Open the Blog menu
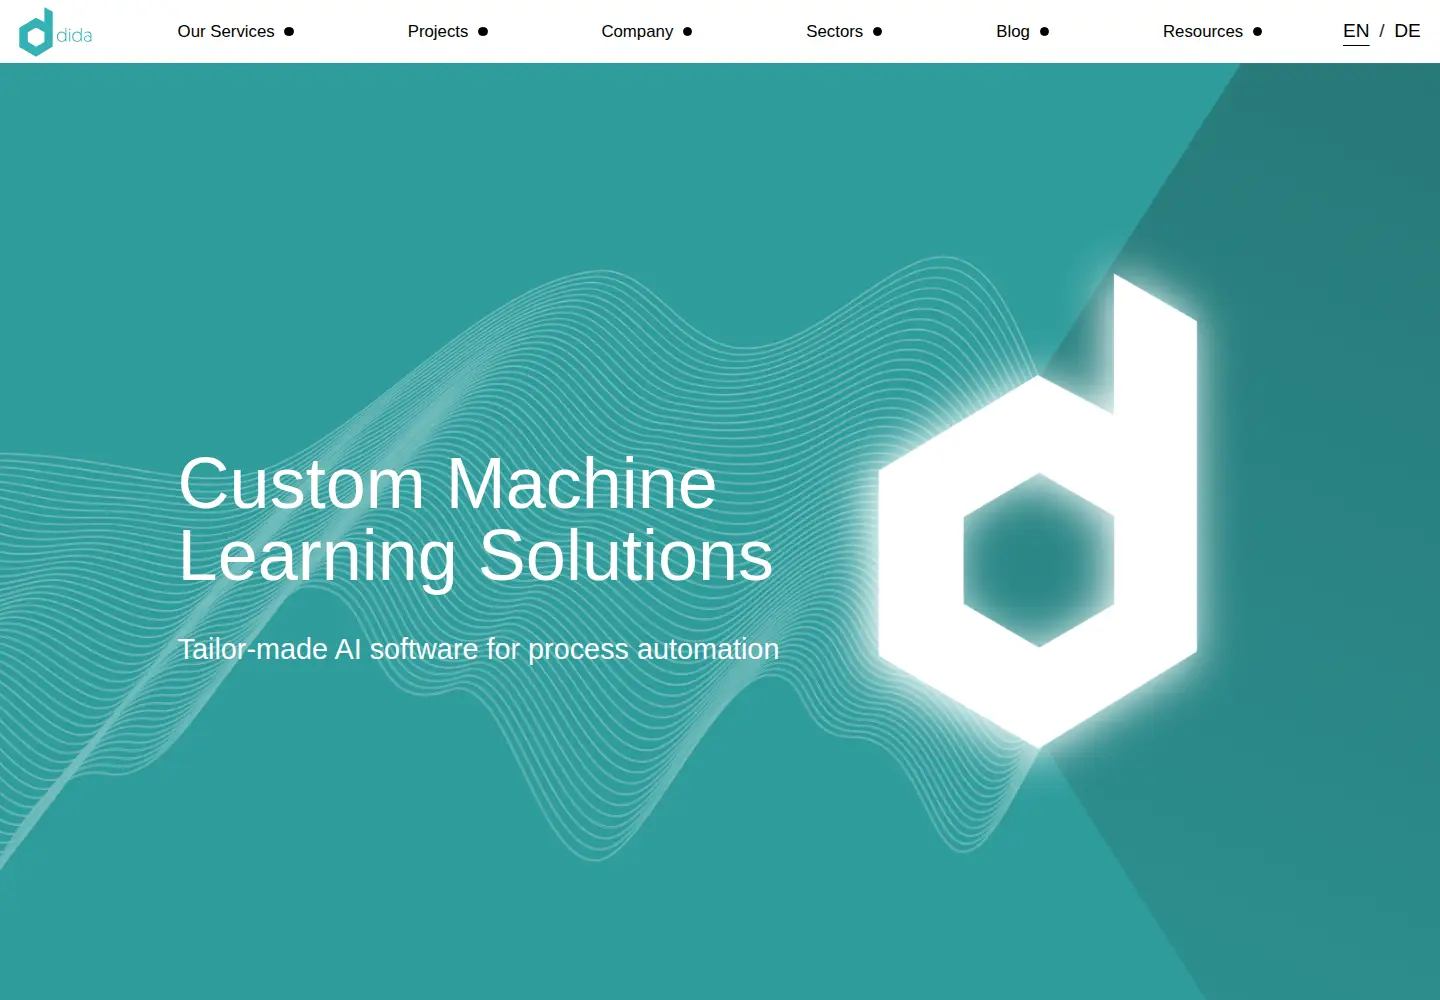This screenshot has width=1440, height=1000. tap(1013, 31)
